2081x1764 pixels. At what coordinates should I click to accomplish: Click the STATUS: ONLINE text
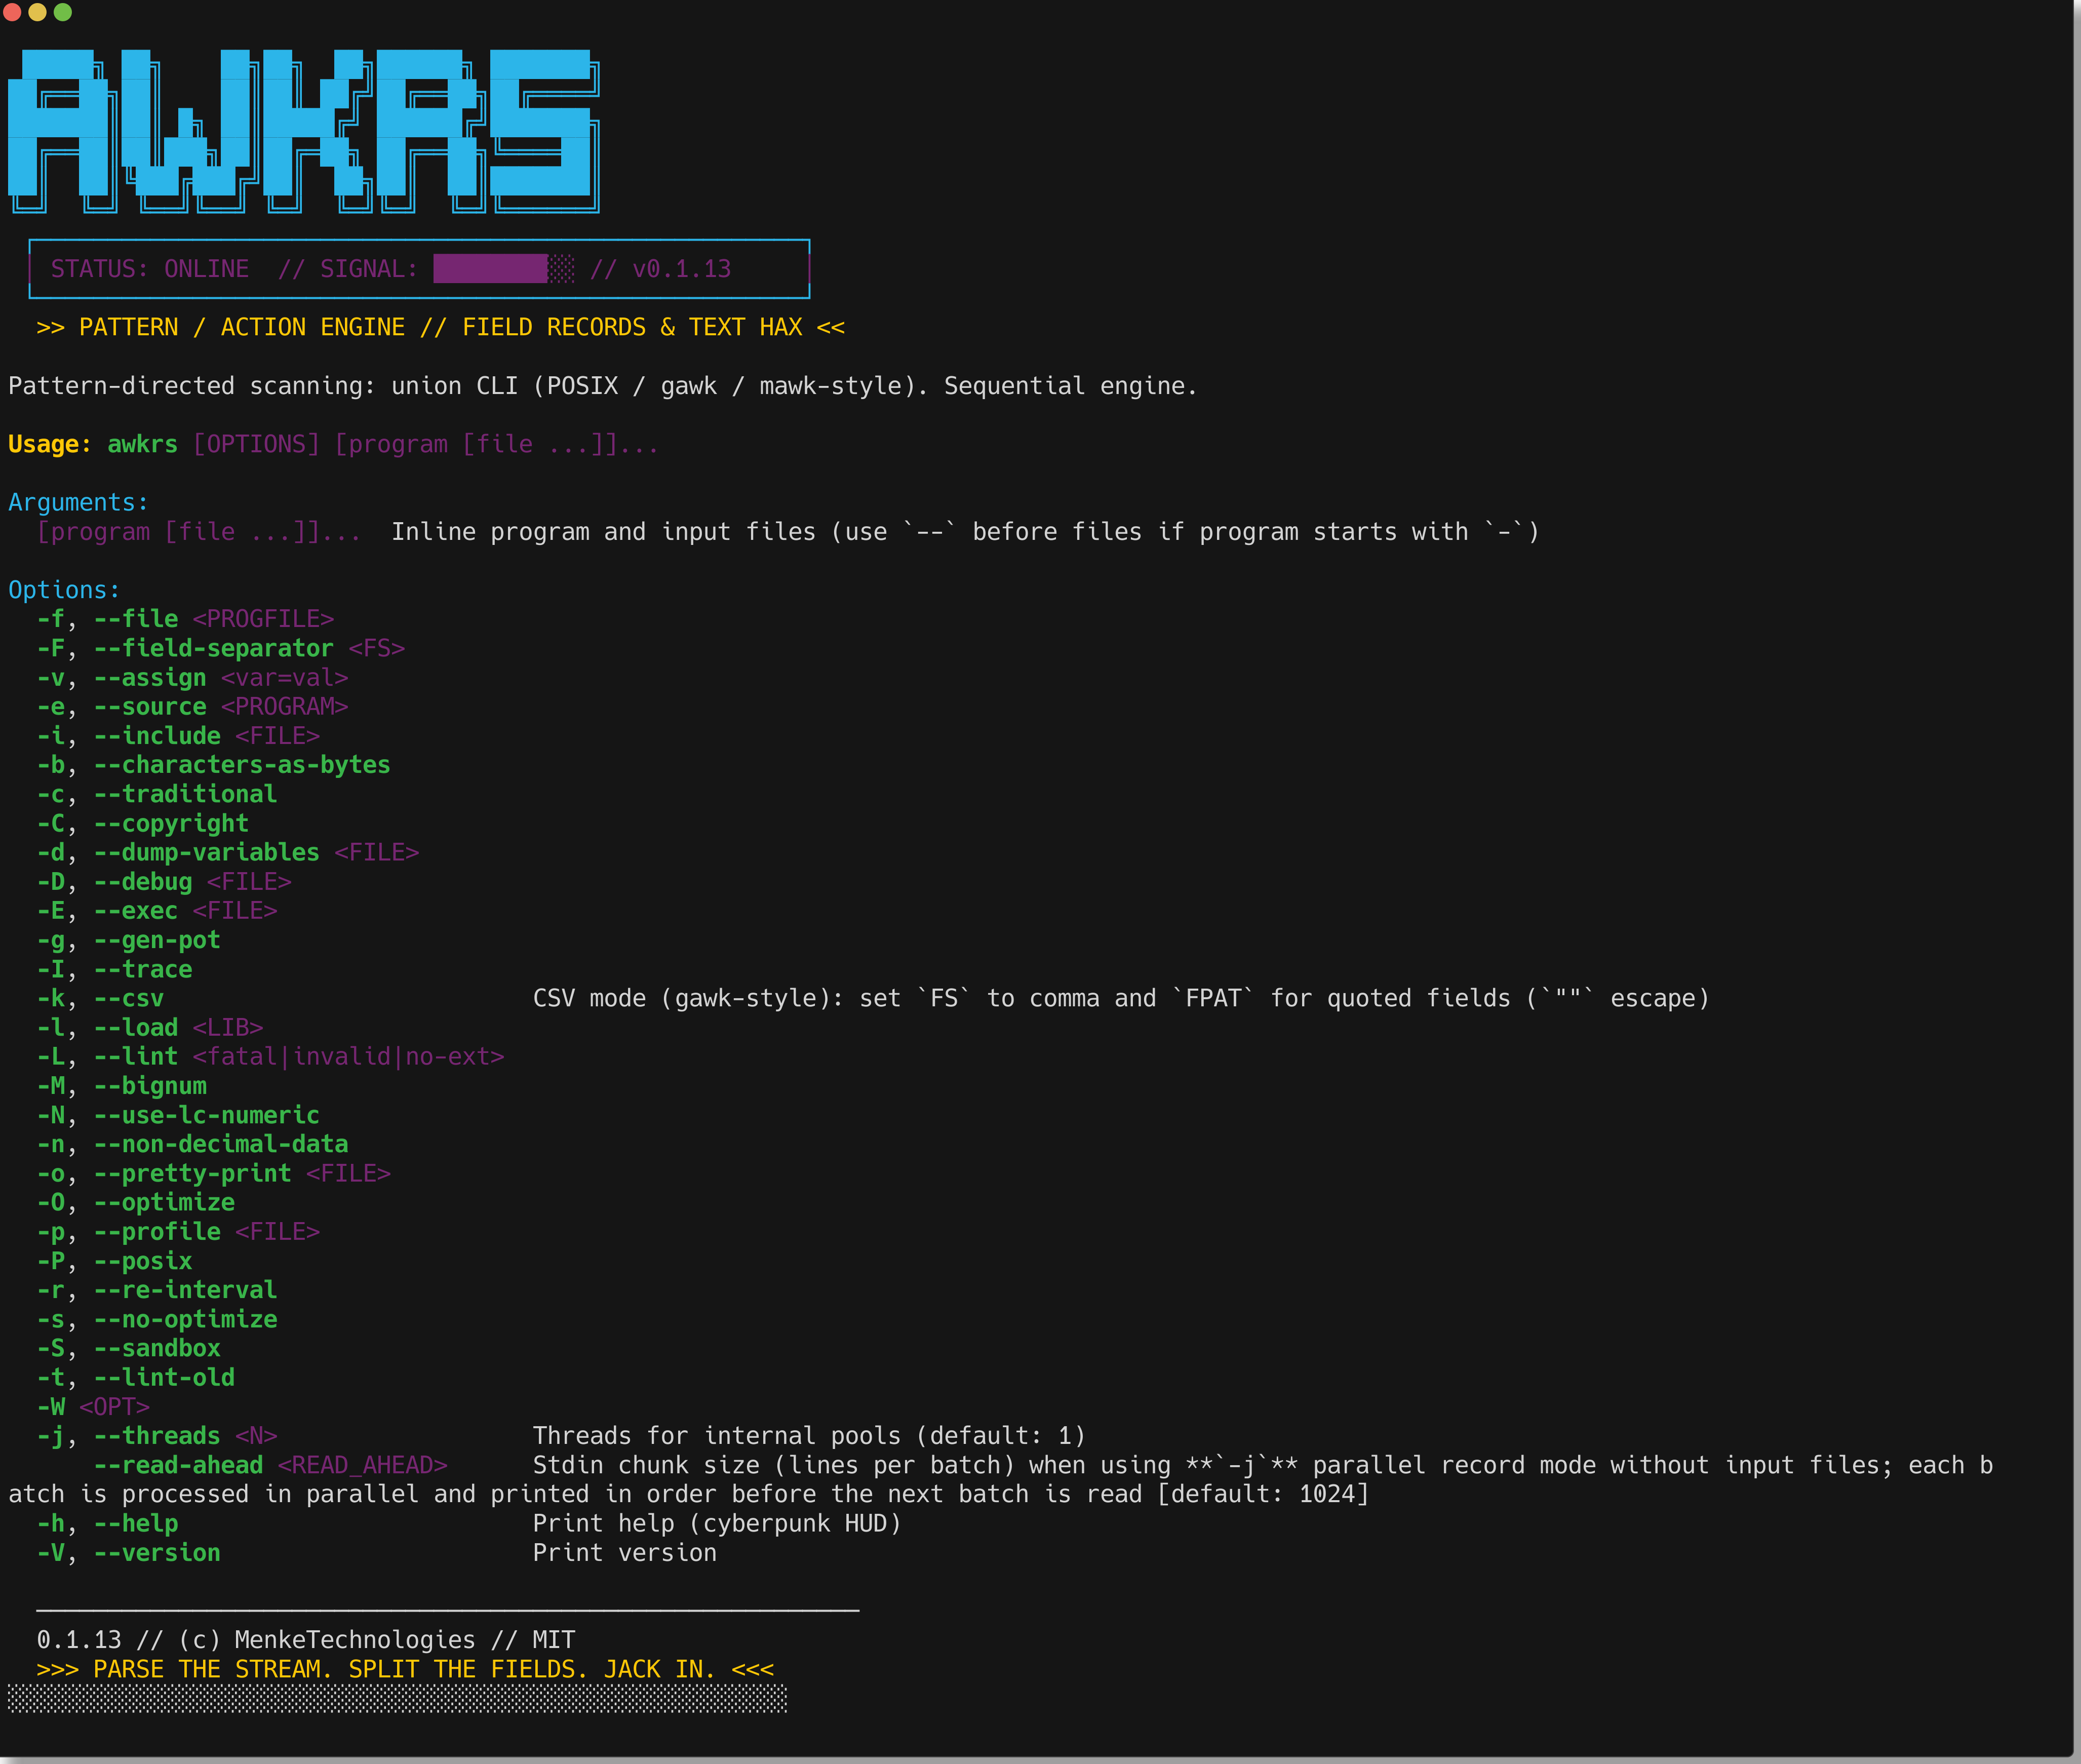150,269
